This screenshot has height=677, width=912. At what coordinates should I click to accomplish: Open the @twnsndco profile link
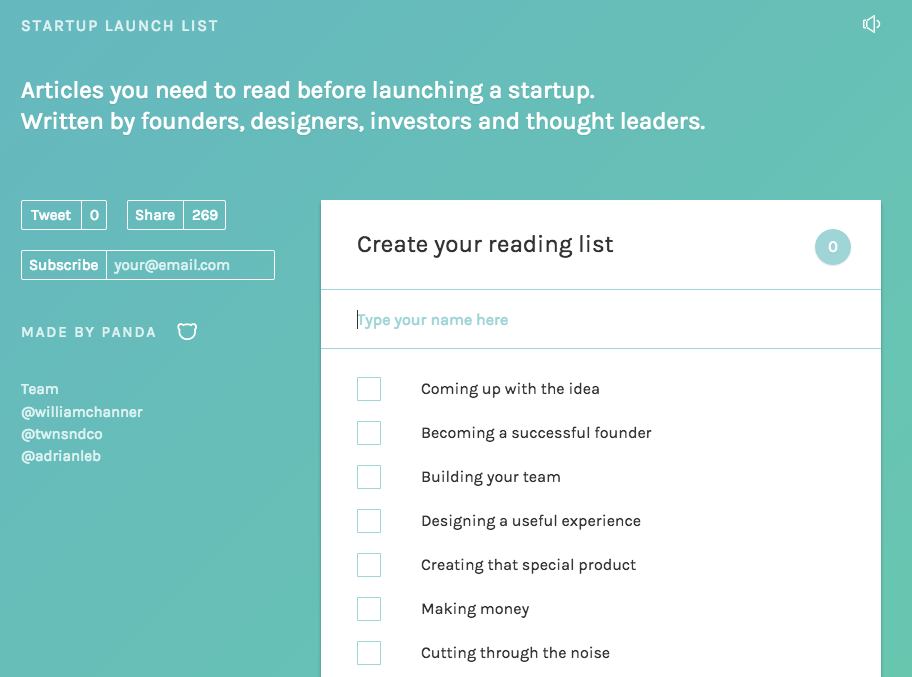(62, 434)
